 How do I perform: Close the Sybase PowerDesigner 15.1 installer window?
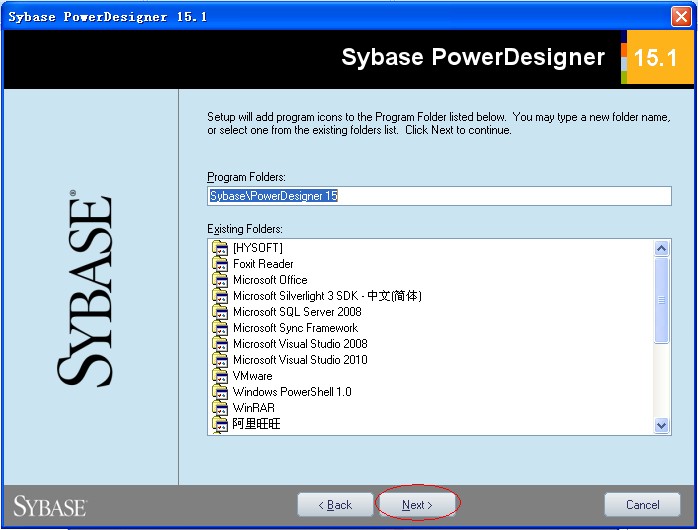(x=681, y=17)
